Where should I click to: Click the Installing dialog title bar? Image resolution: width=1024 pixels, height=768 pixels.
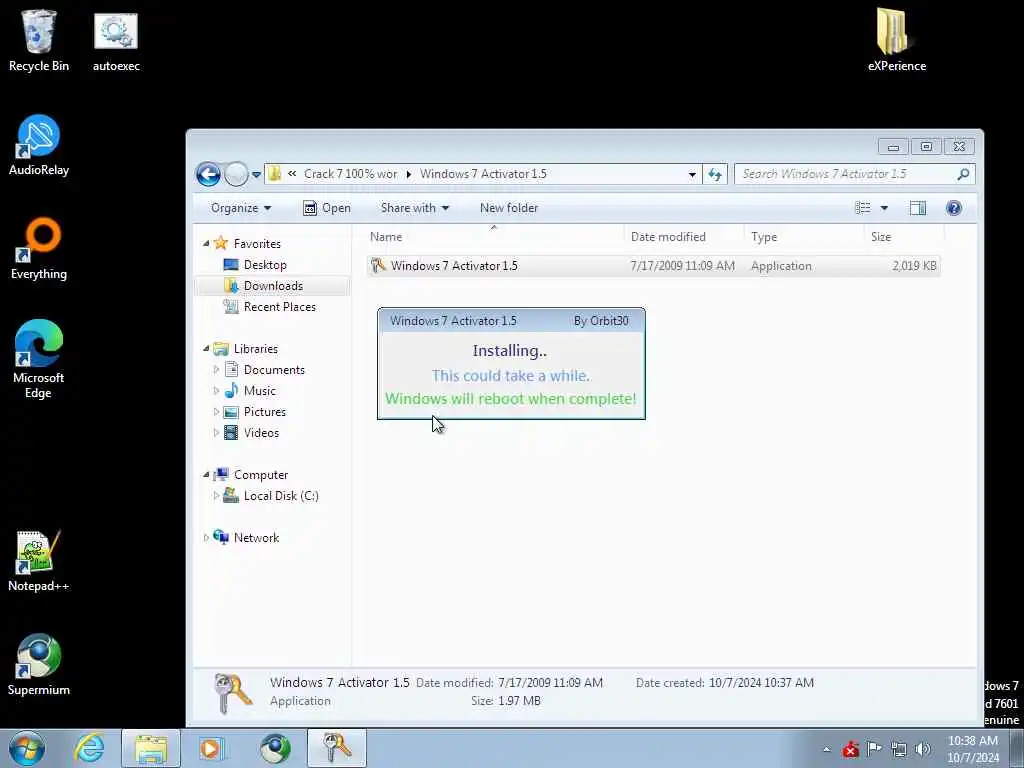tap(511, 321)
